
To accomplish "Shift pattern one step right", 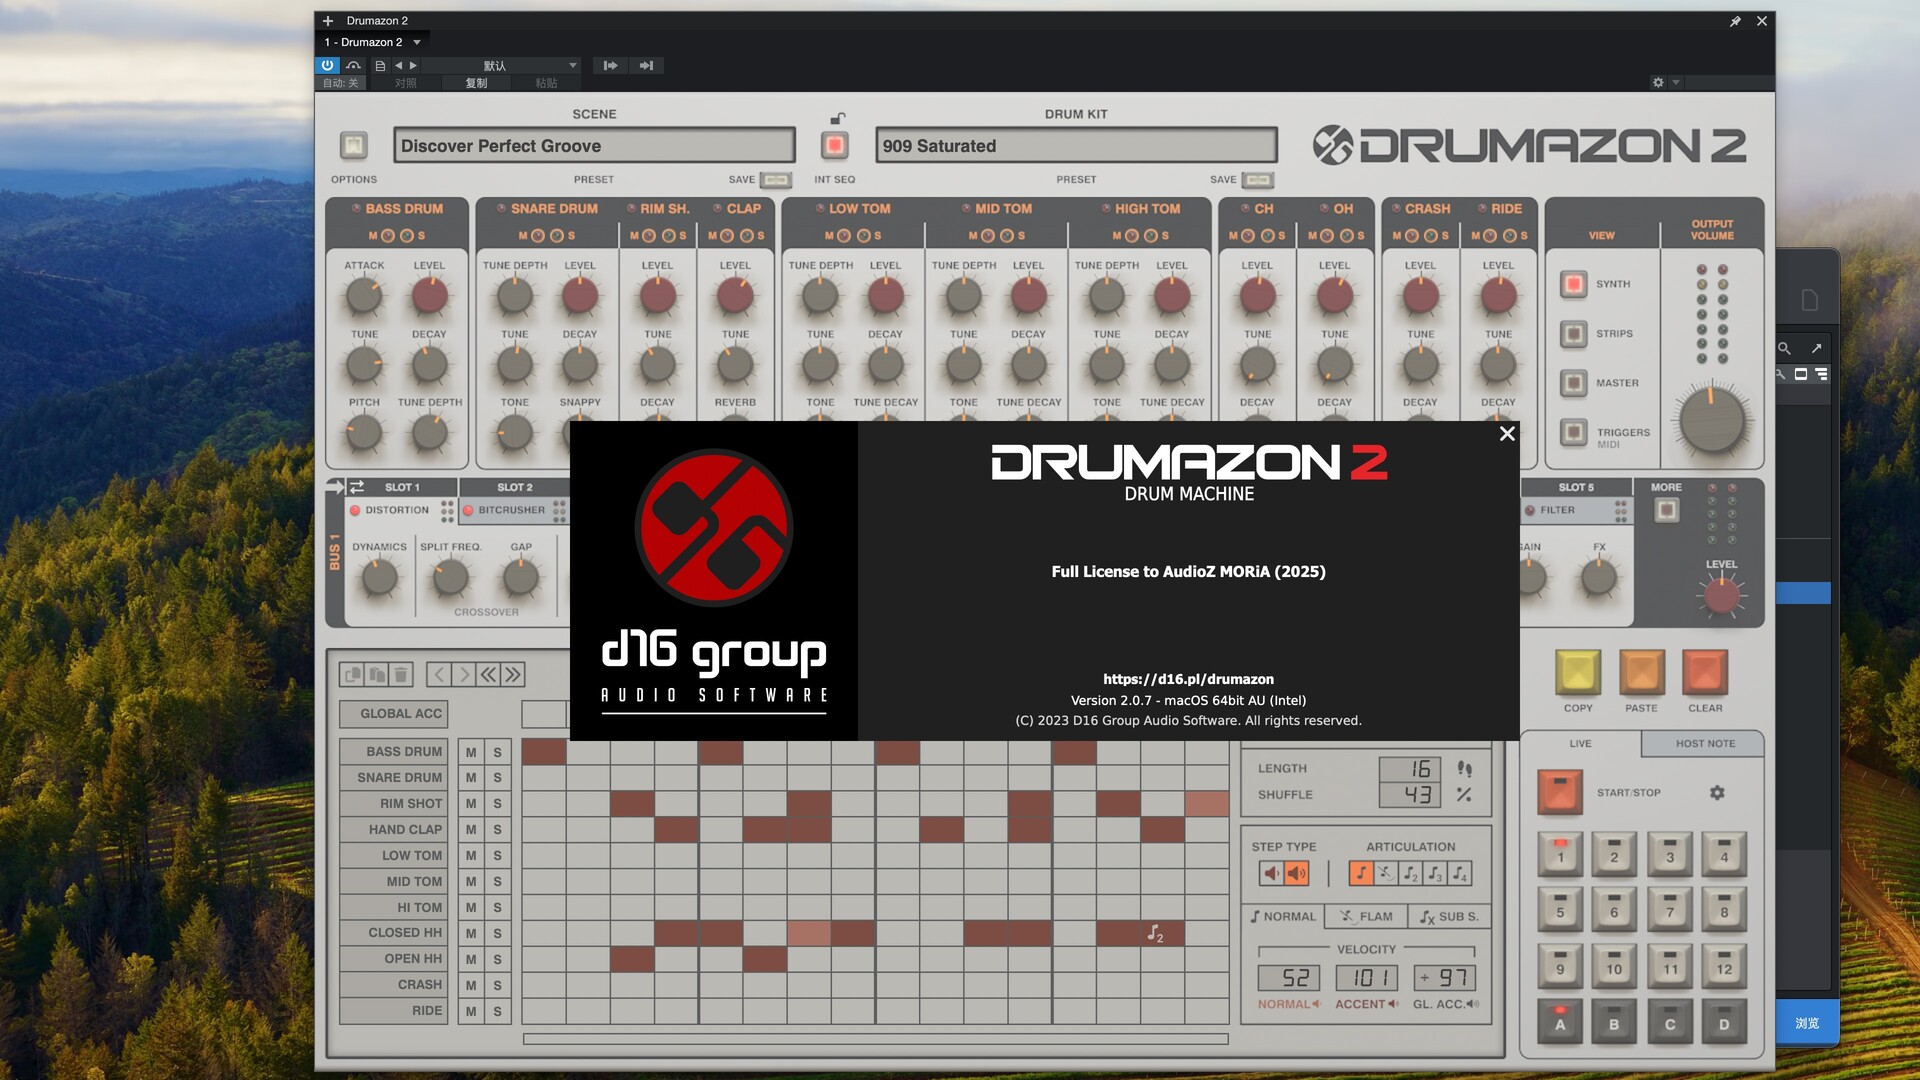I will click(463, 675).
